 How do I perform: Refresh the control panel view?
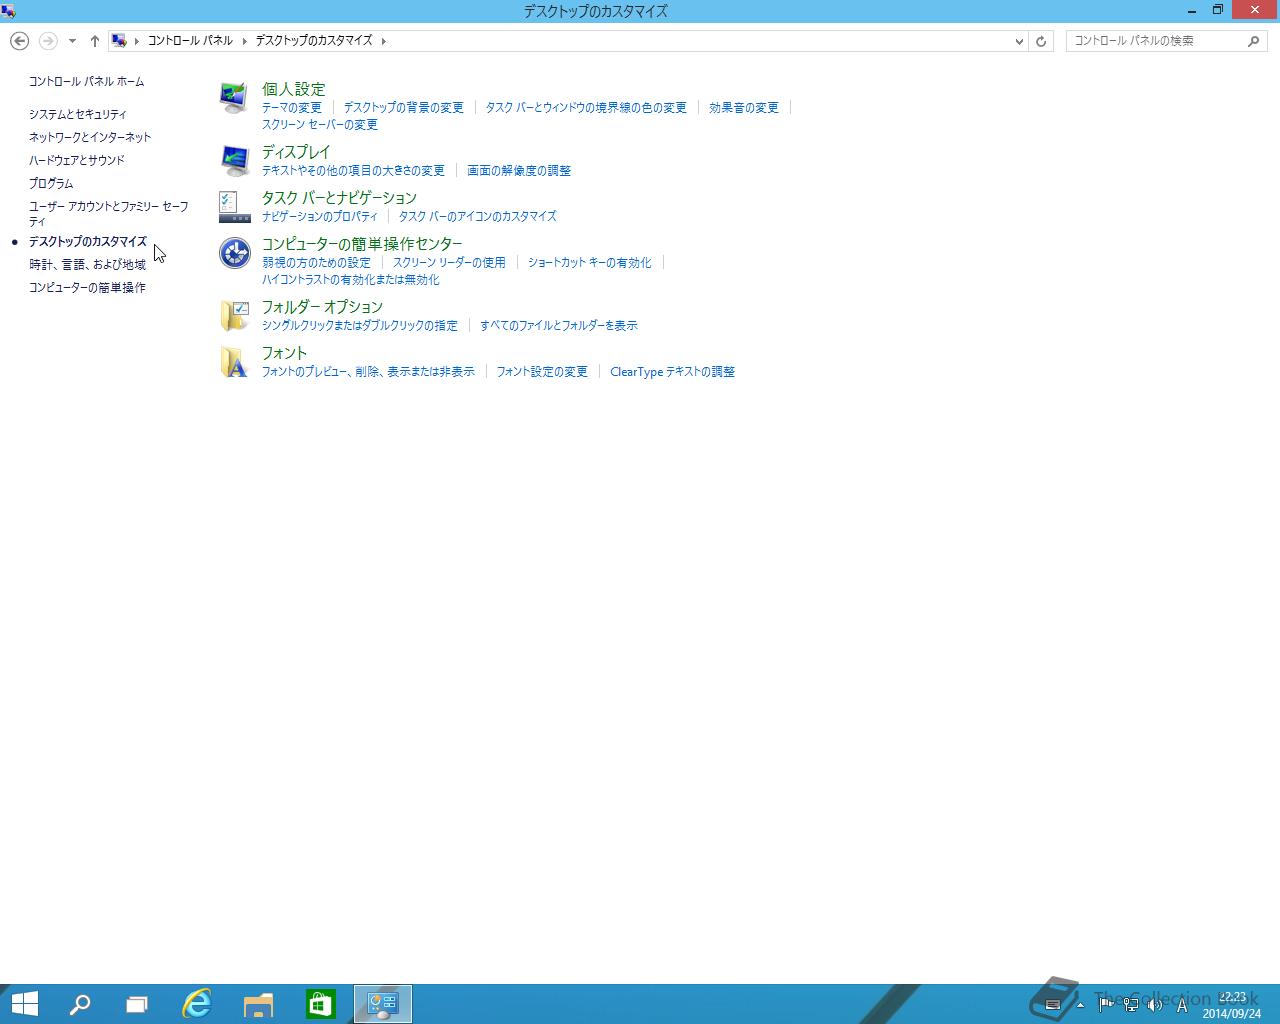coord(1041,41)
